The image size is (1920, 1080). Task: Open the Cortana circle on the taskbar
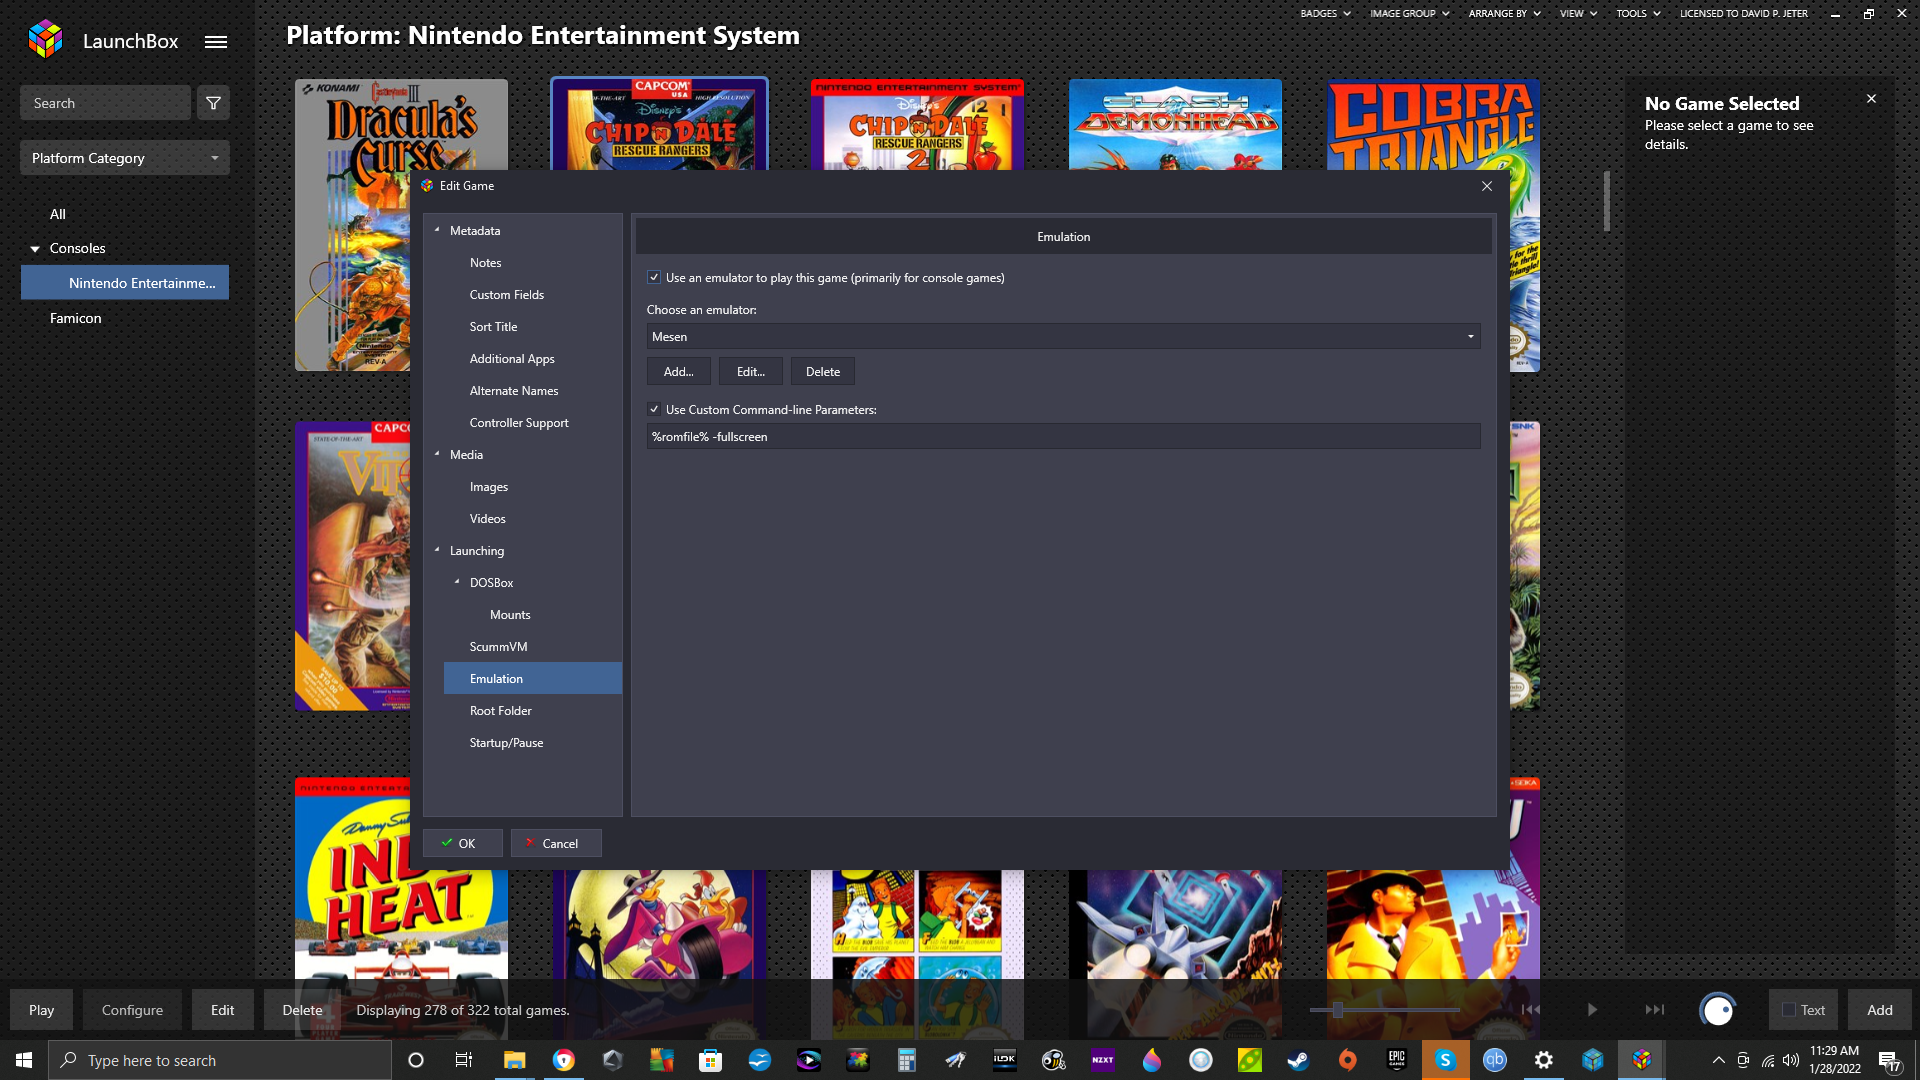tap(416, 1061)
